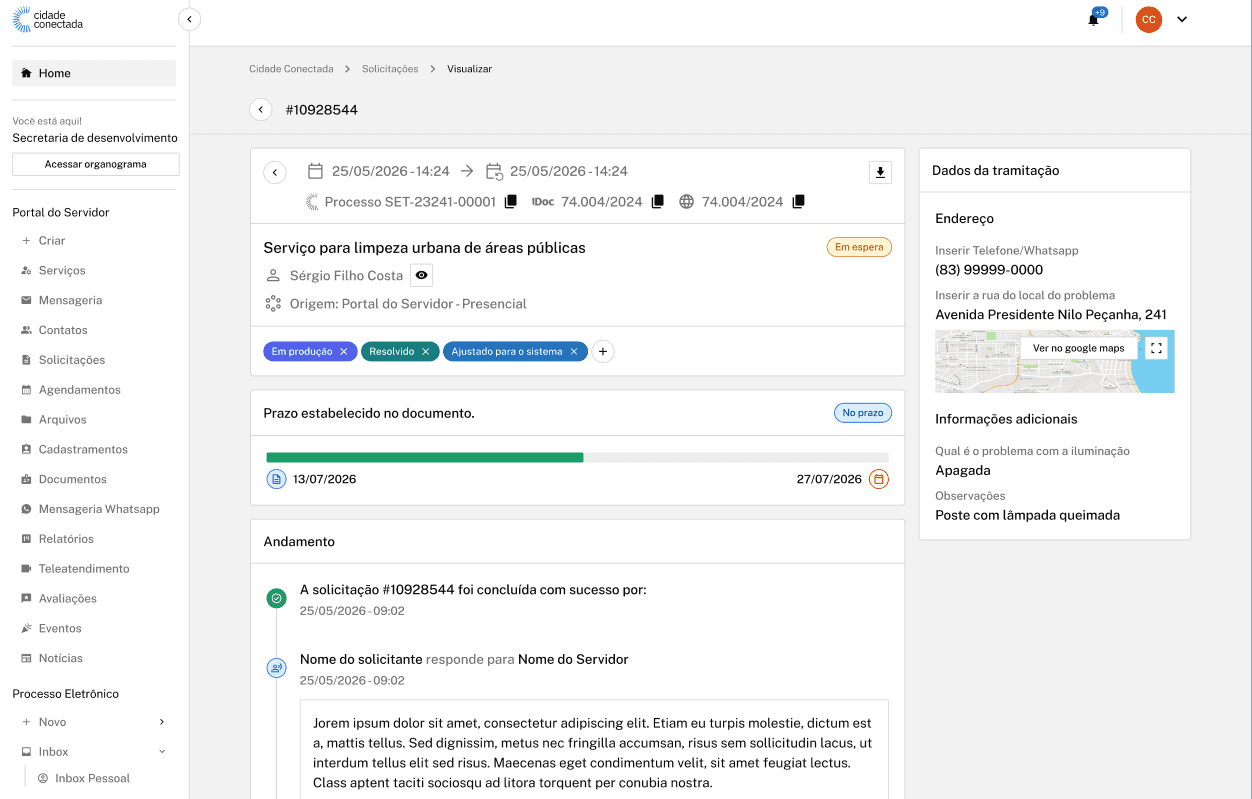Add a new tag with plus button
The image size is (1252, 799).
tap(602, 352)
